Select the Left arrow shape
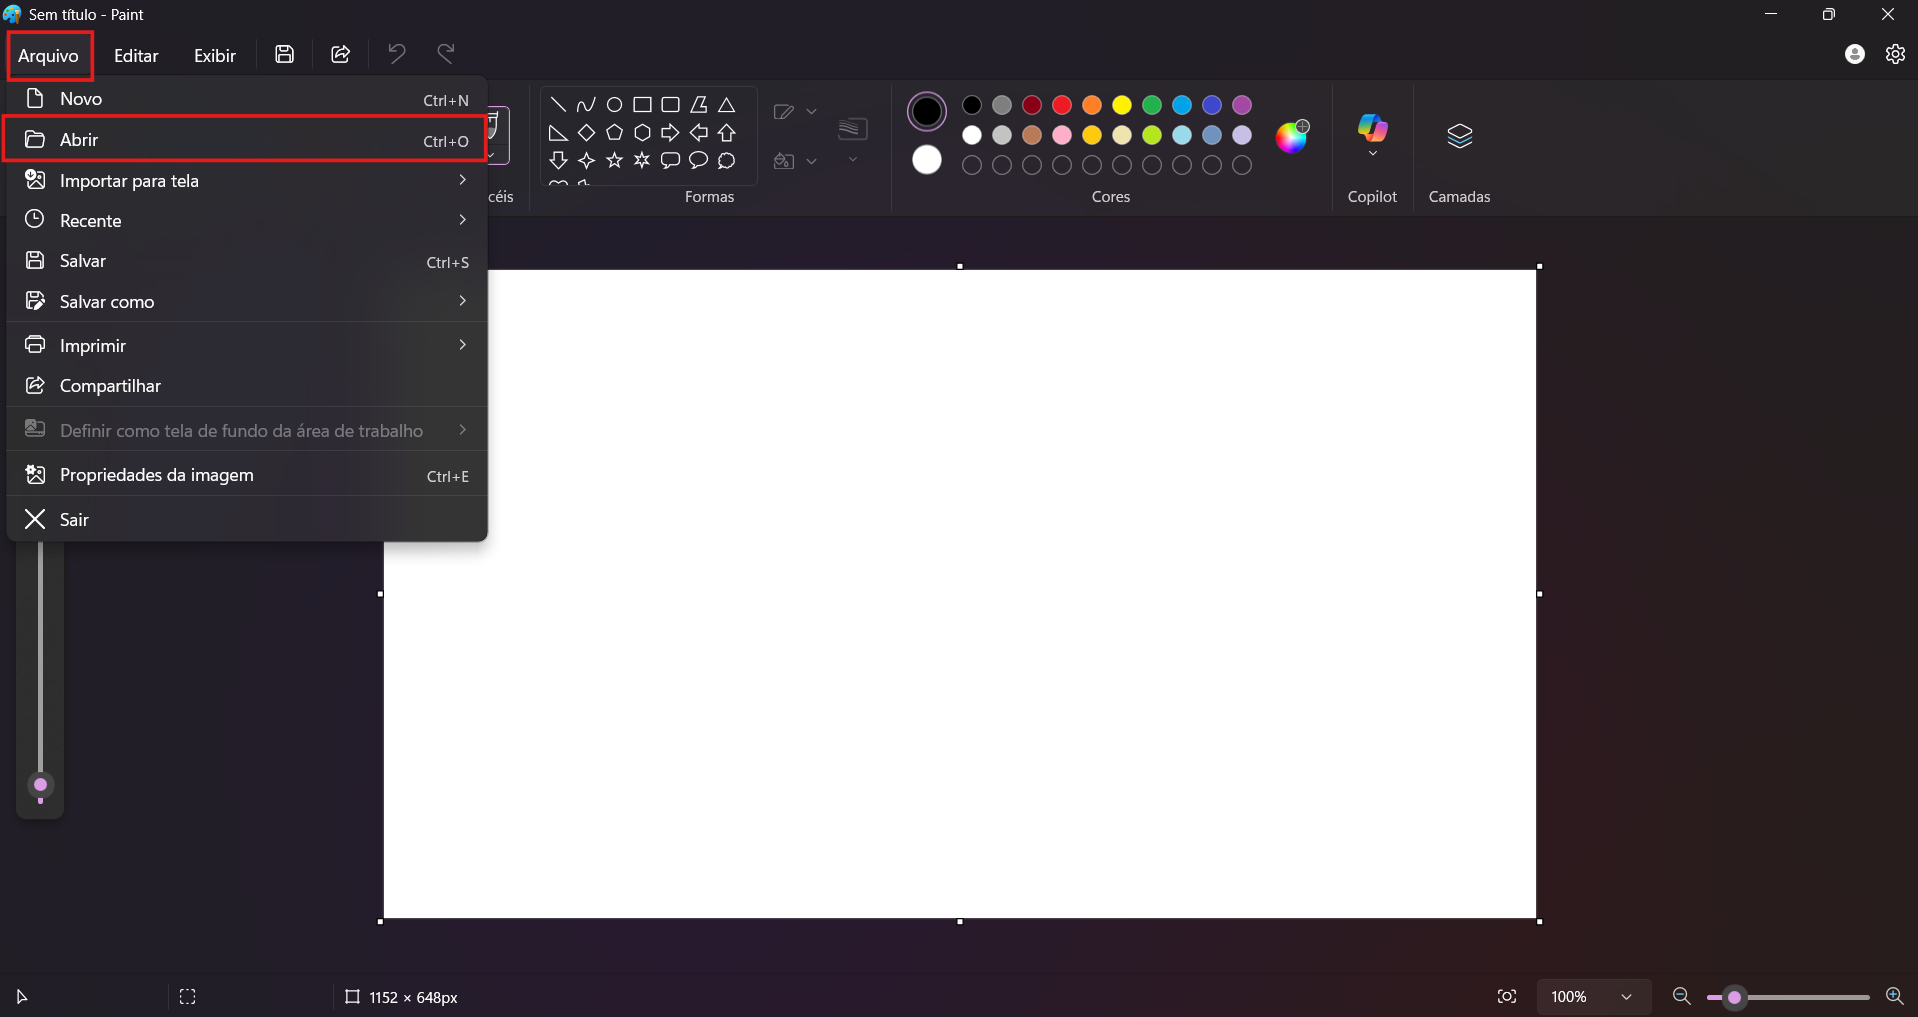 tap(698, 133)
